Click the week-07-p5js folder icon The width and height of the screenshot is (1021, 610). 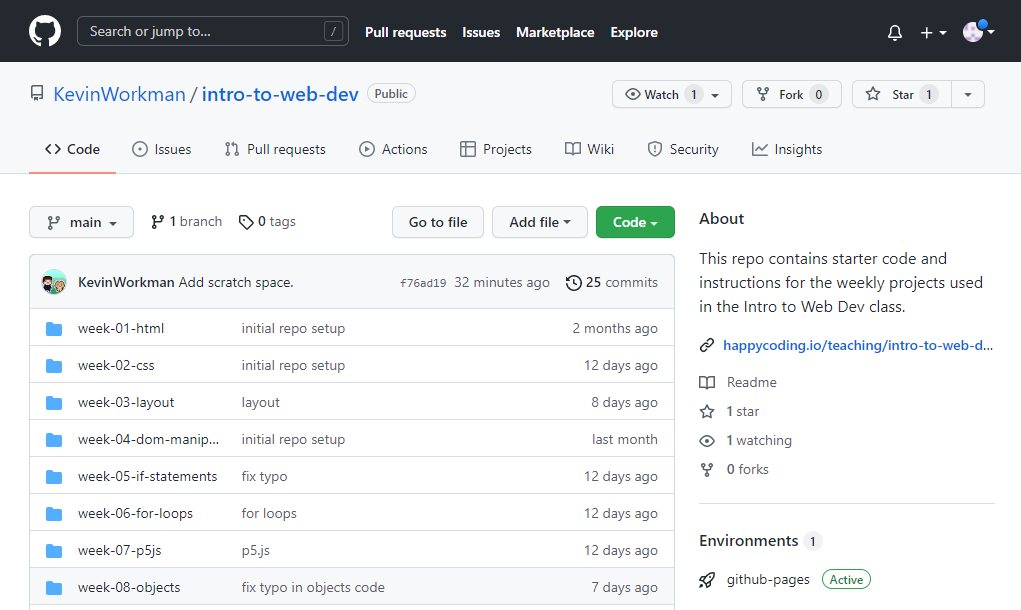(54, 551)
